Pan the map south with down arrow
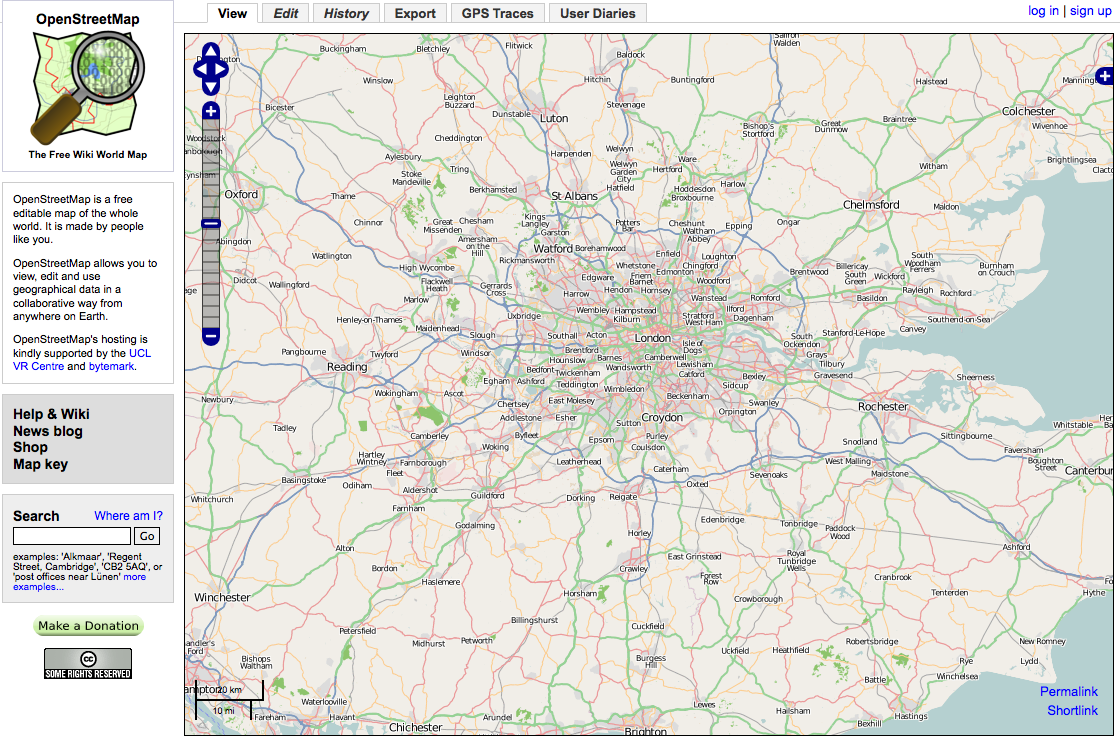Viewport: 1120px width, 738px height. point(211,86)
